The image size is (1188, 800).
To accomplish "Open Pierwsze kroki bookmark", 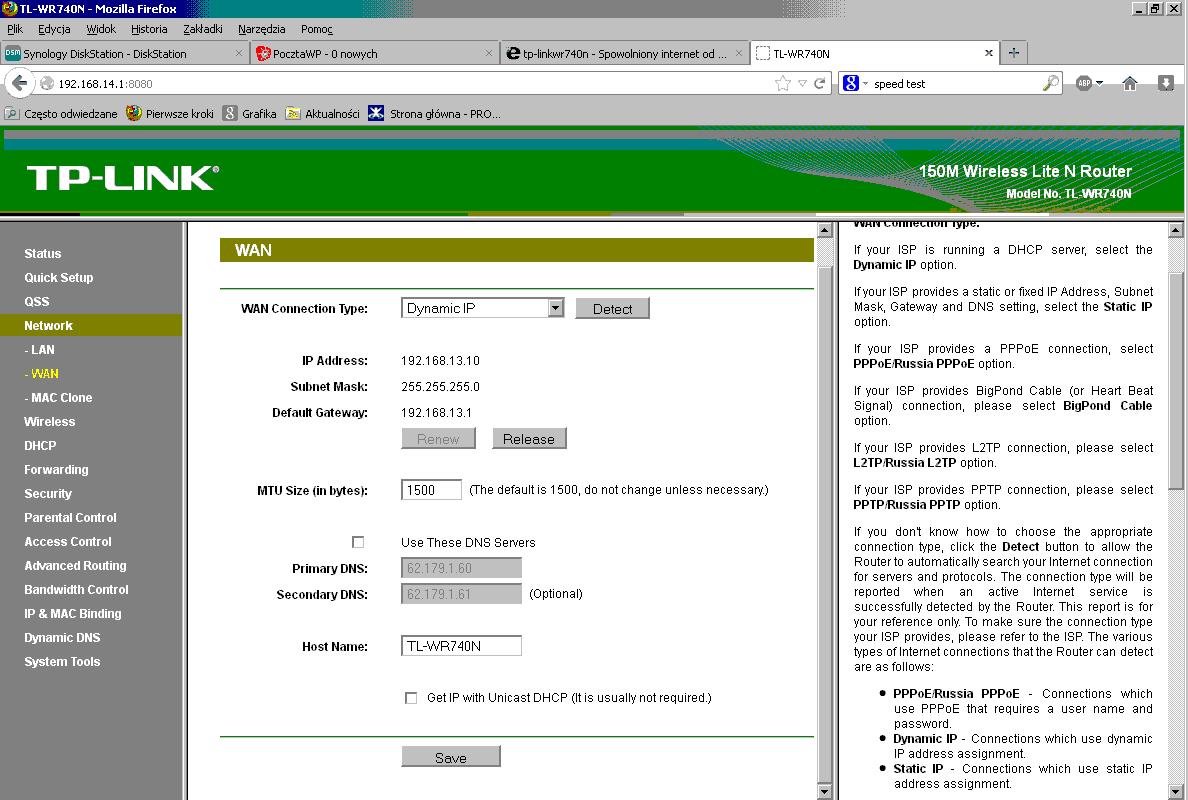I will click(170, 114).
